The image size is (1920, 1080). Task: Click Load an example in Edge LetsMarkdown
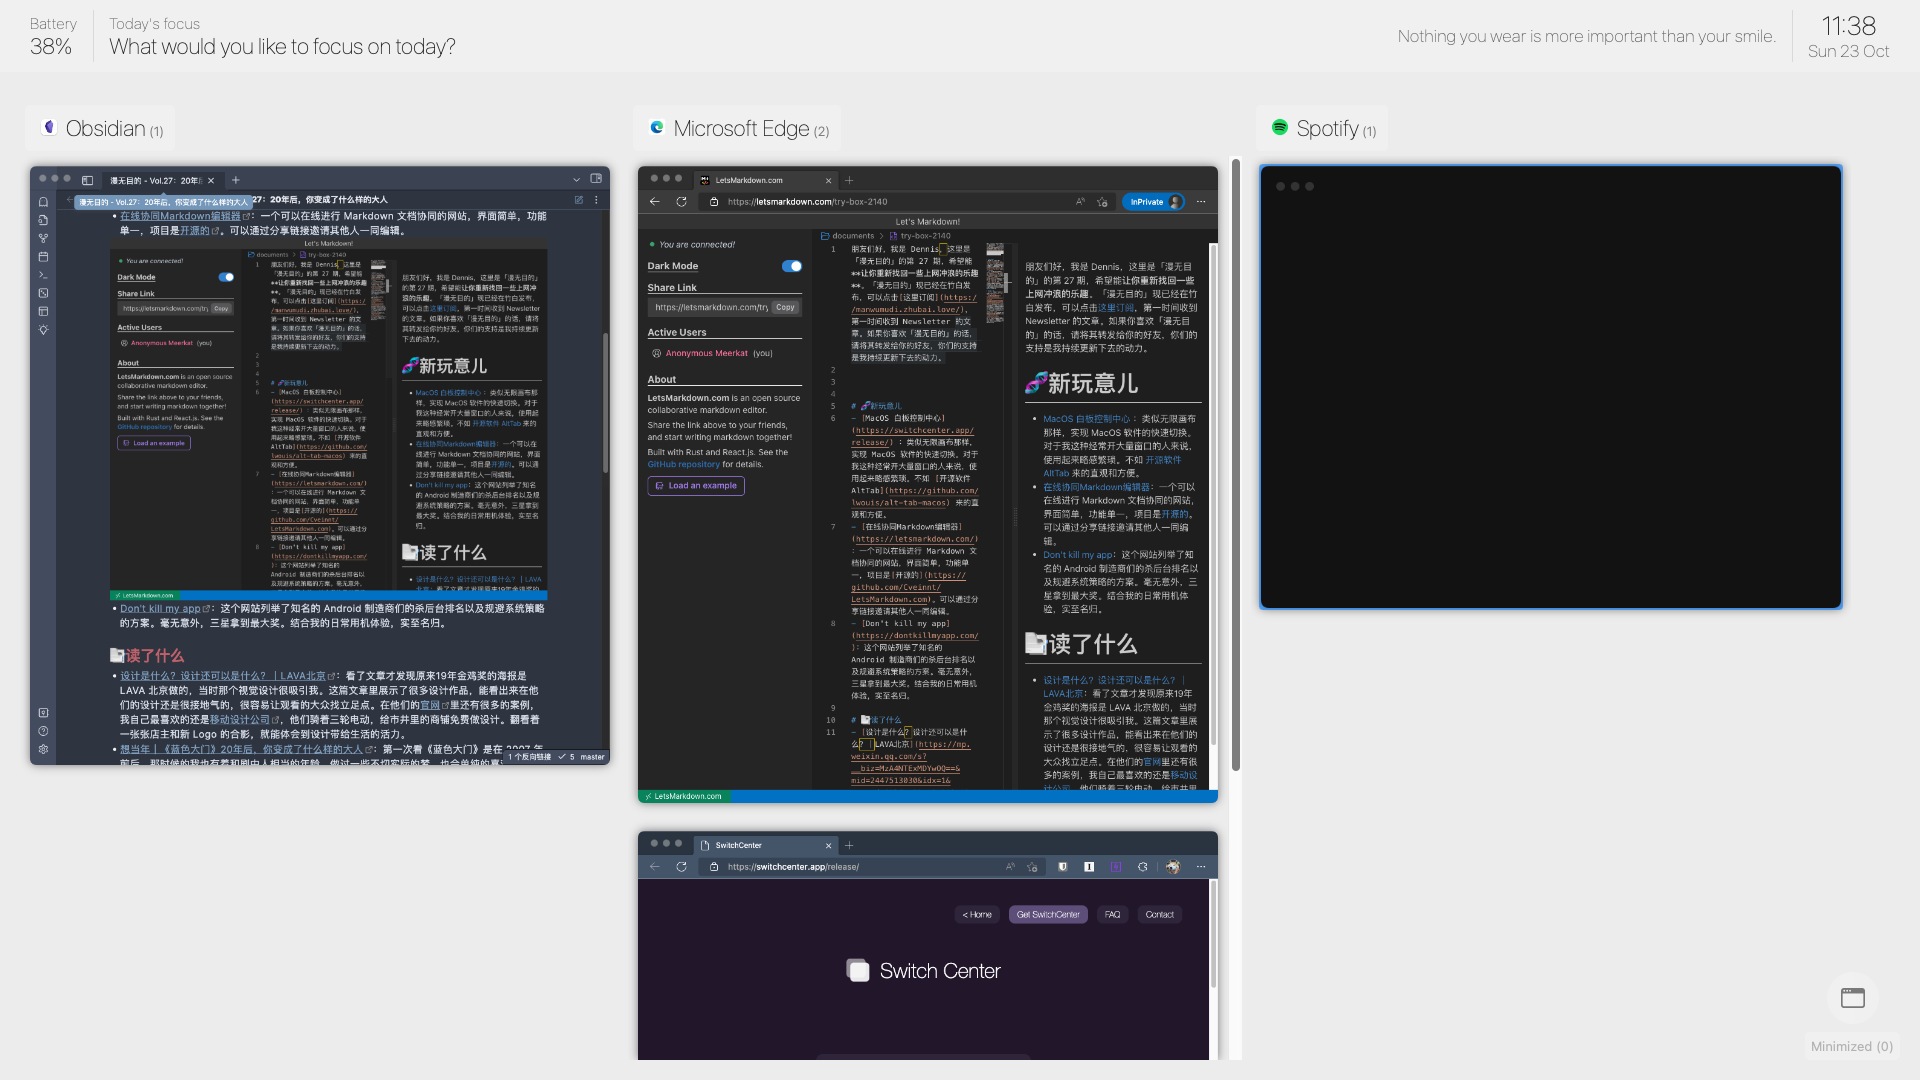(696, 486)
